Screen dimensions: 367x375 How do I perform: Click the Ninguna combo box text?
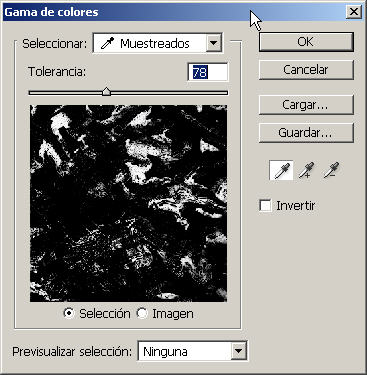(x=165, y=352)
